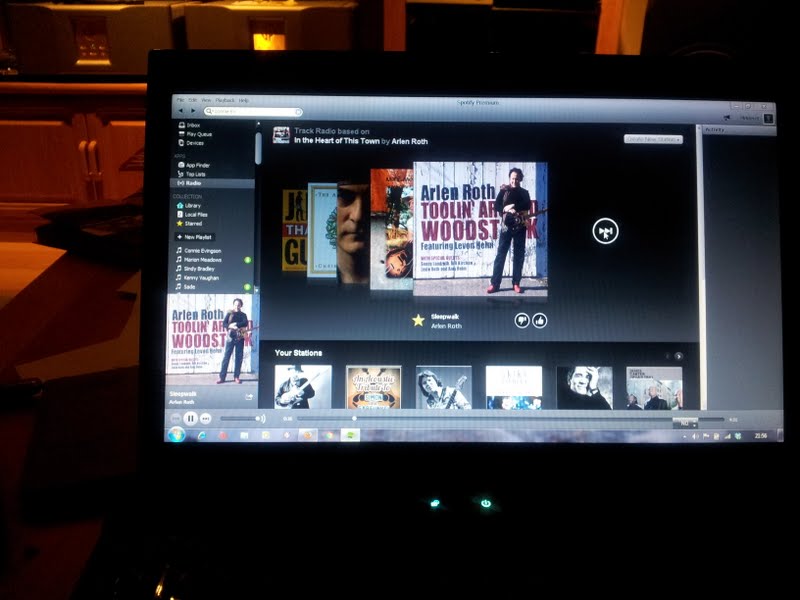Open the user profile avatar

click(x=768, y=118)
